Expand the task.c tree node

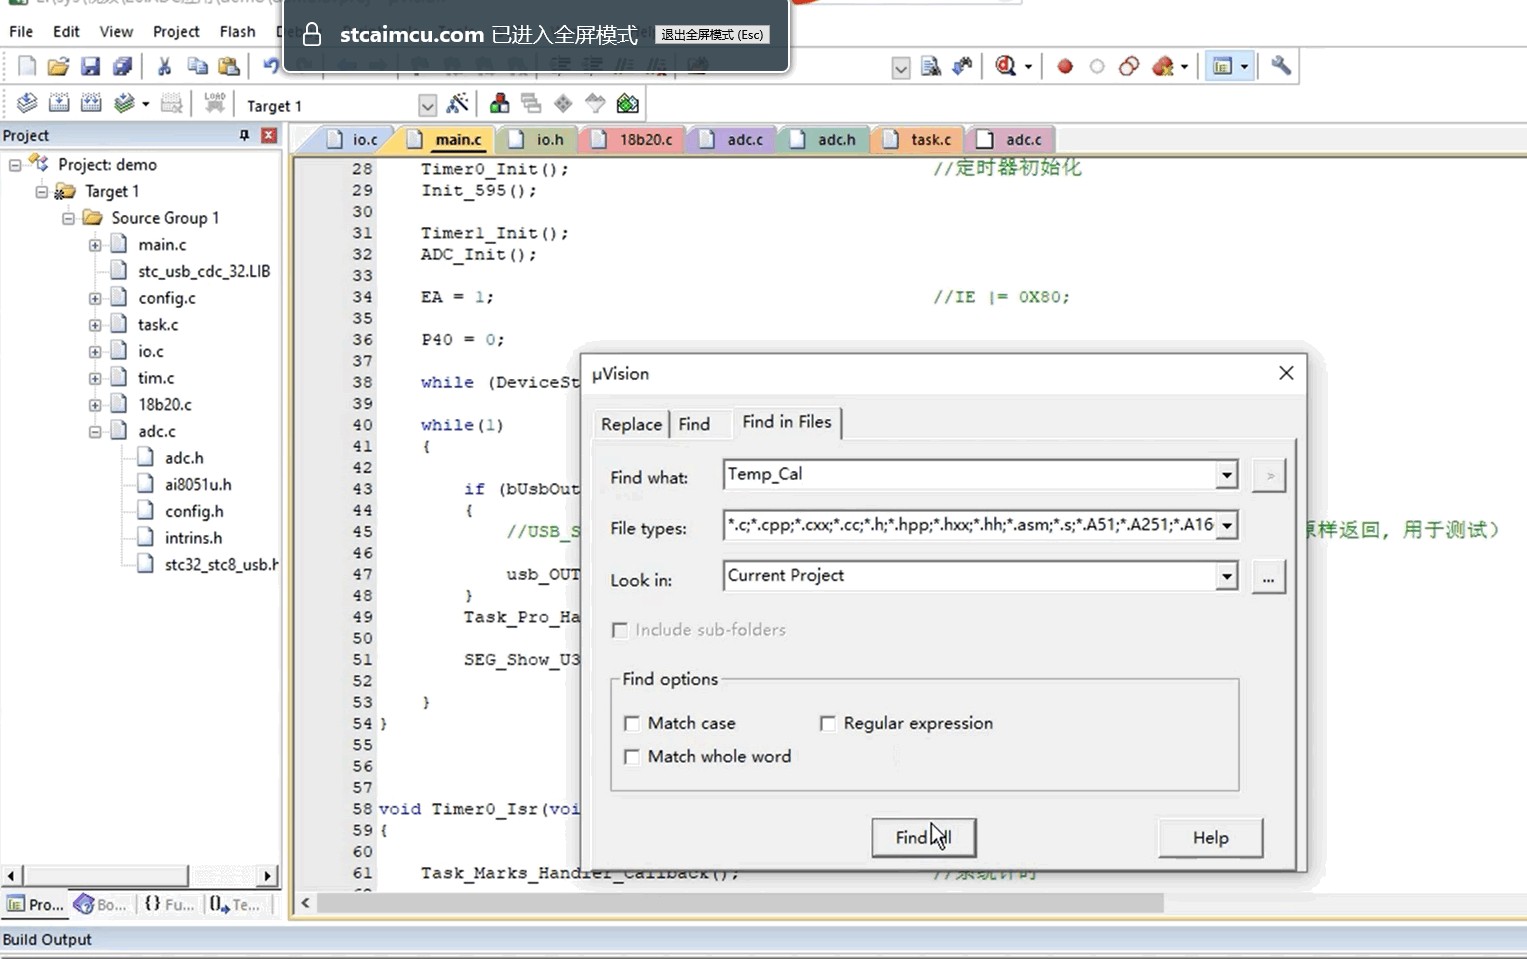(95, 325)
